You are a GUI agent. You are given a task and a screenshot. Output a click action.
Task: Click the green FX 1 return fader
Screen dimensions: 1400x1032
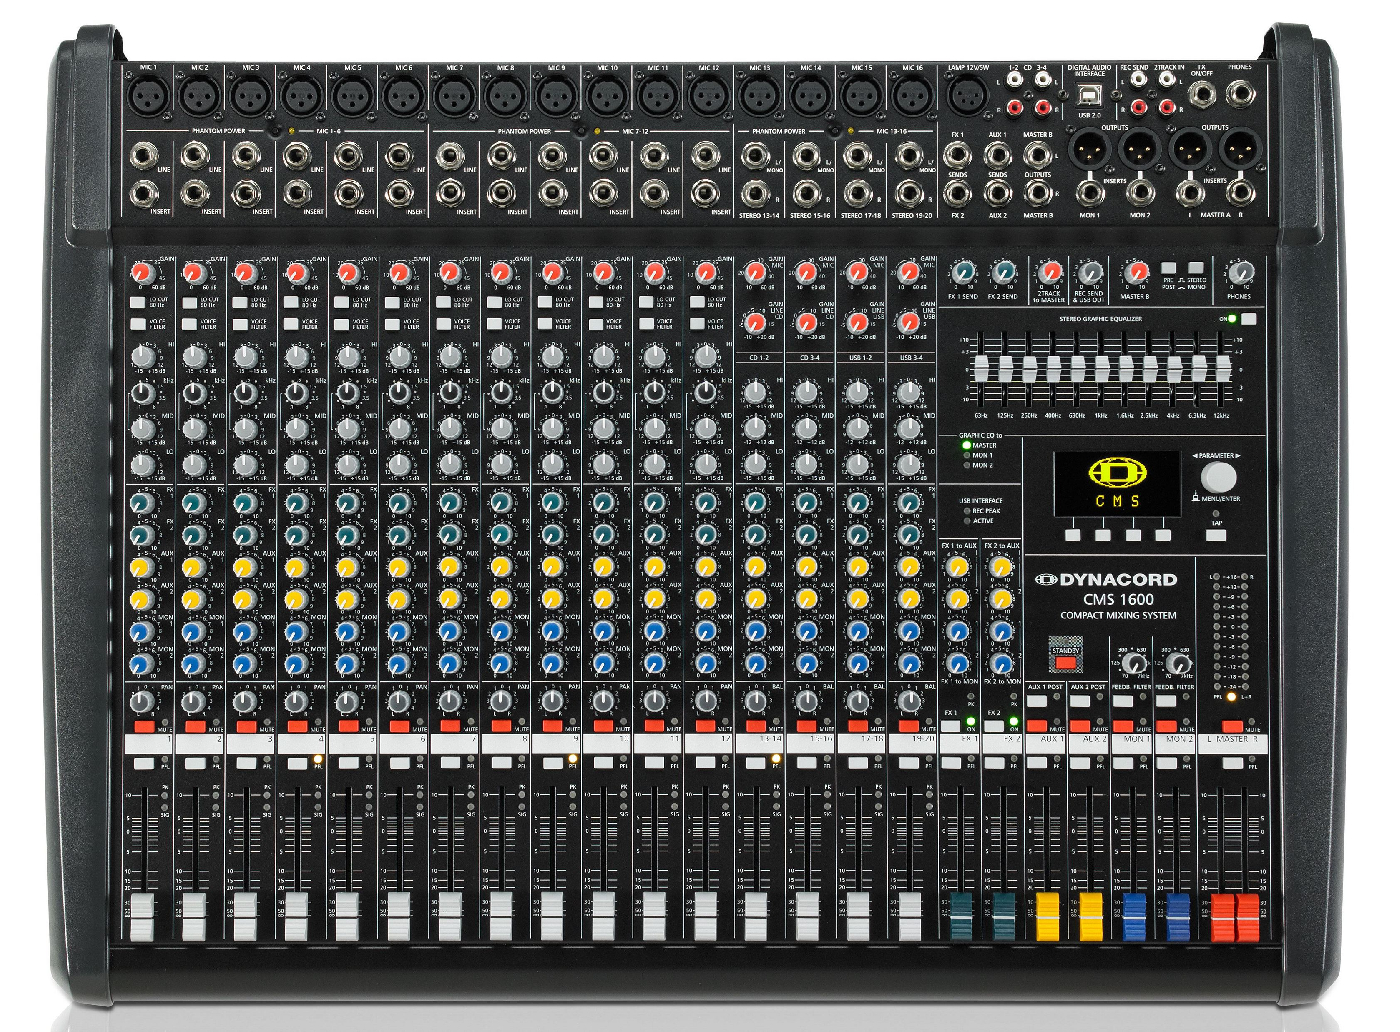(x=961, y=917)
